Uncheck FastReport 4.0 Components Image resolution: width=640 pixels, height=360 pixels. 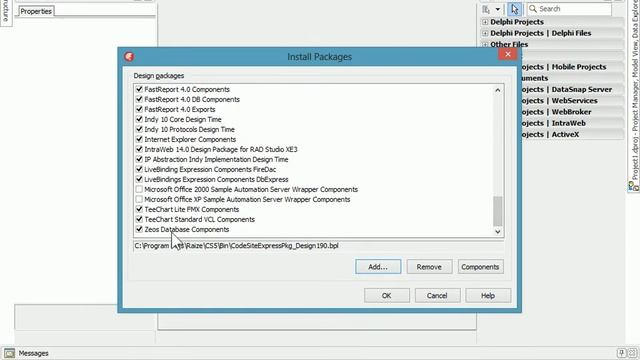coord(139,89)
